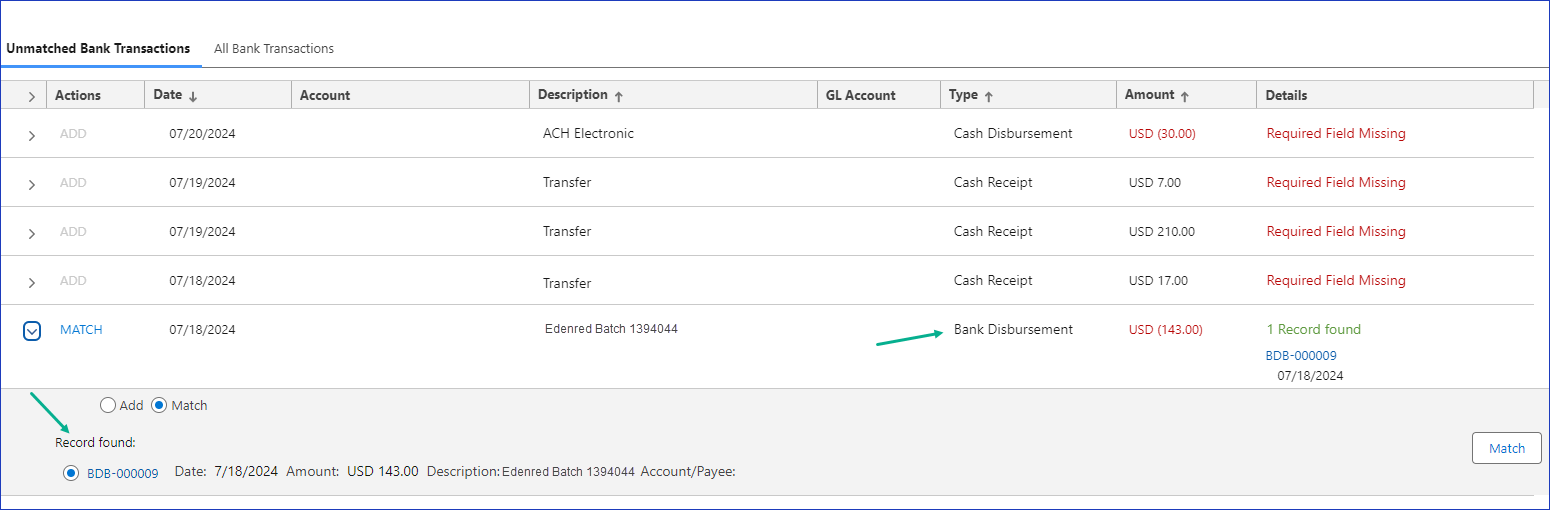Choose the BDB-000009 record radio button

pos(71,473)
